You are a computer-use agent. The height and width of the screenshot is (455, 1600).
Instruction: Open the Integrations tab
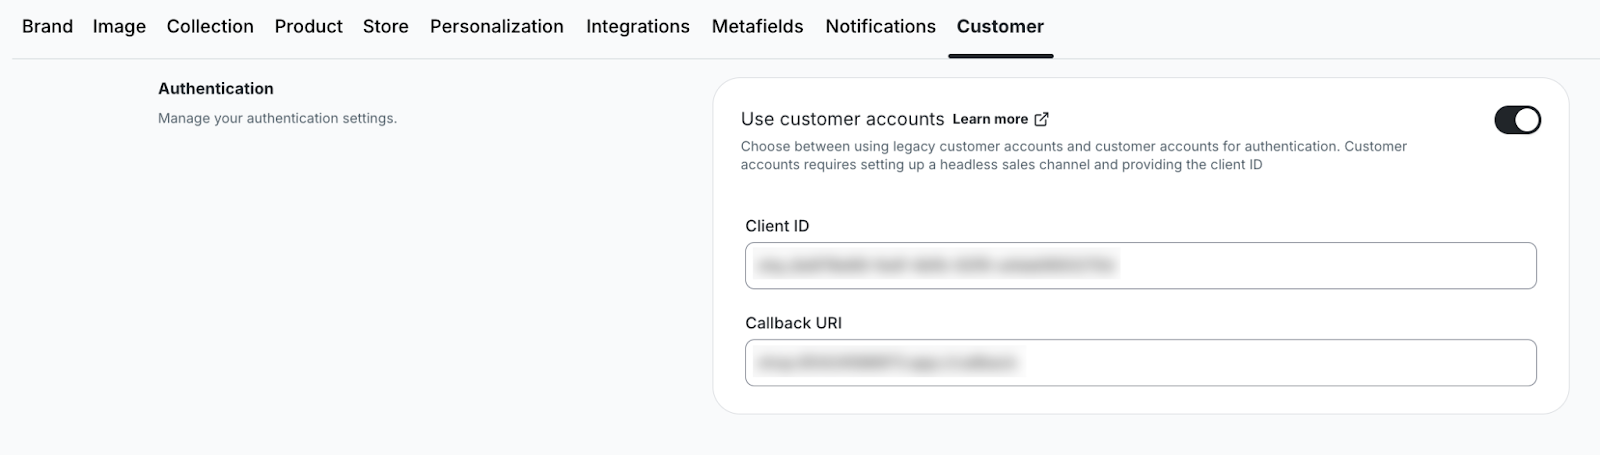(x=637, y=27)
